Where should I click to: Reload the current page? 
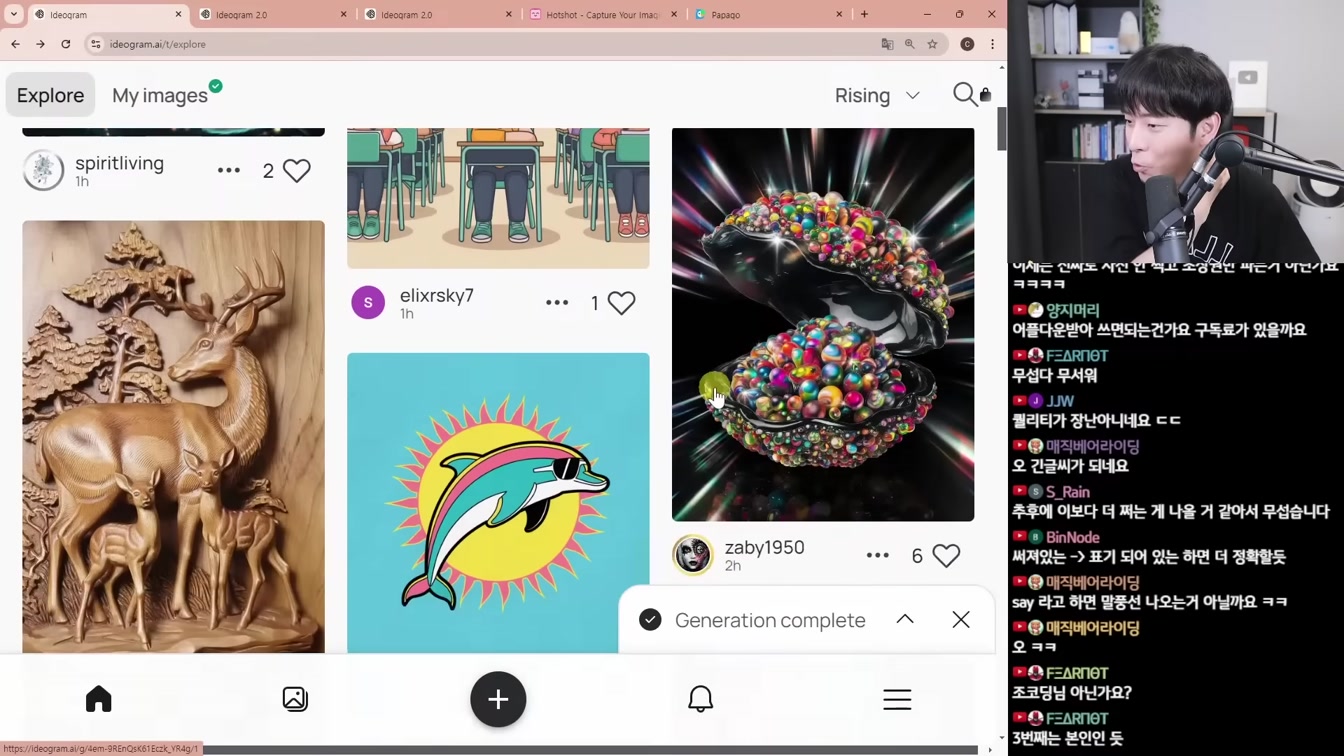coord(66,44)
